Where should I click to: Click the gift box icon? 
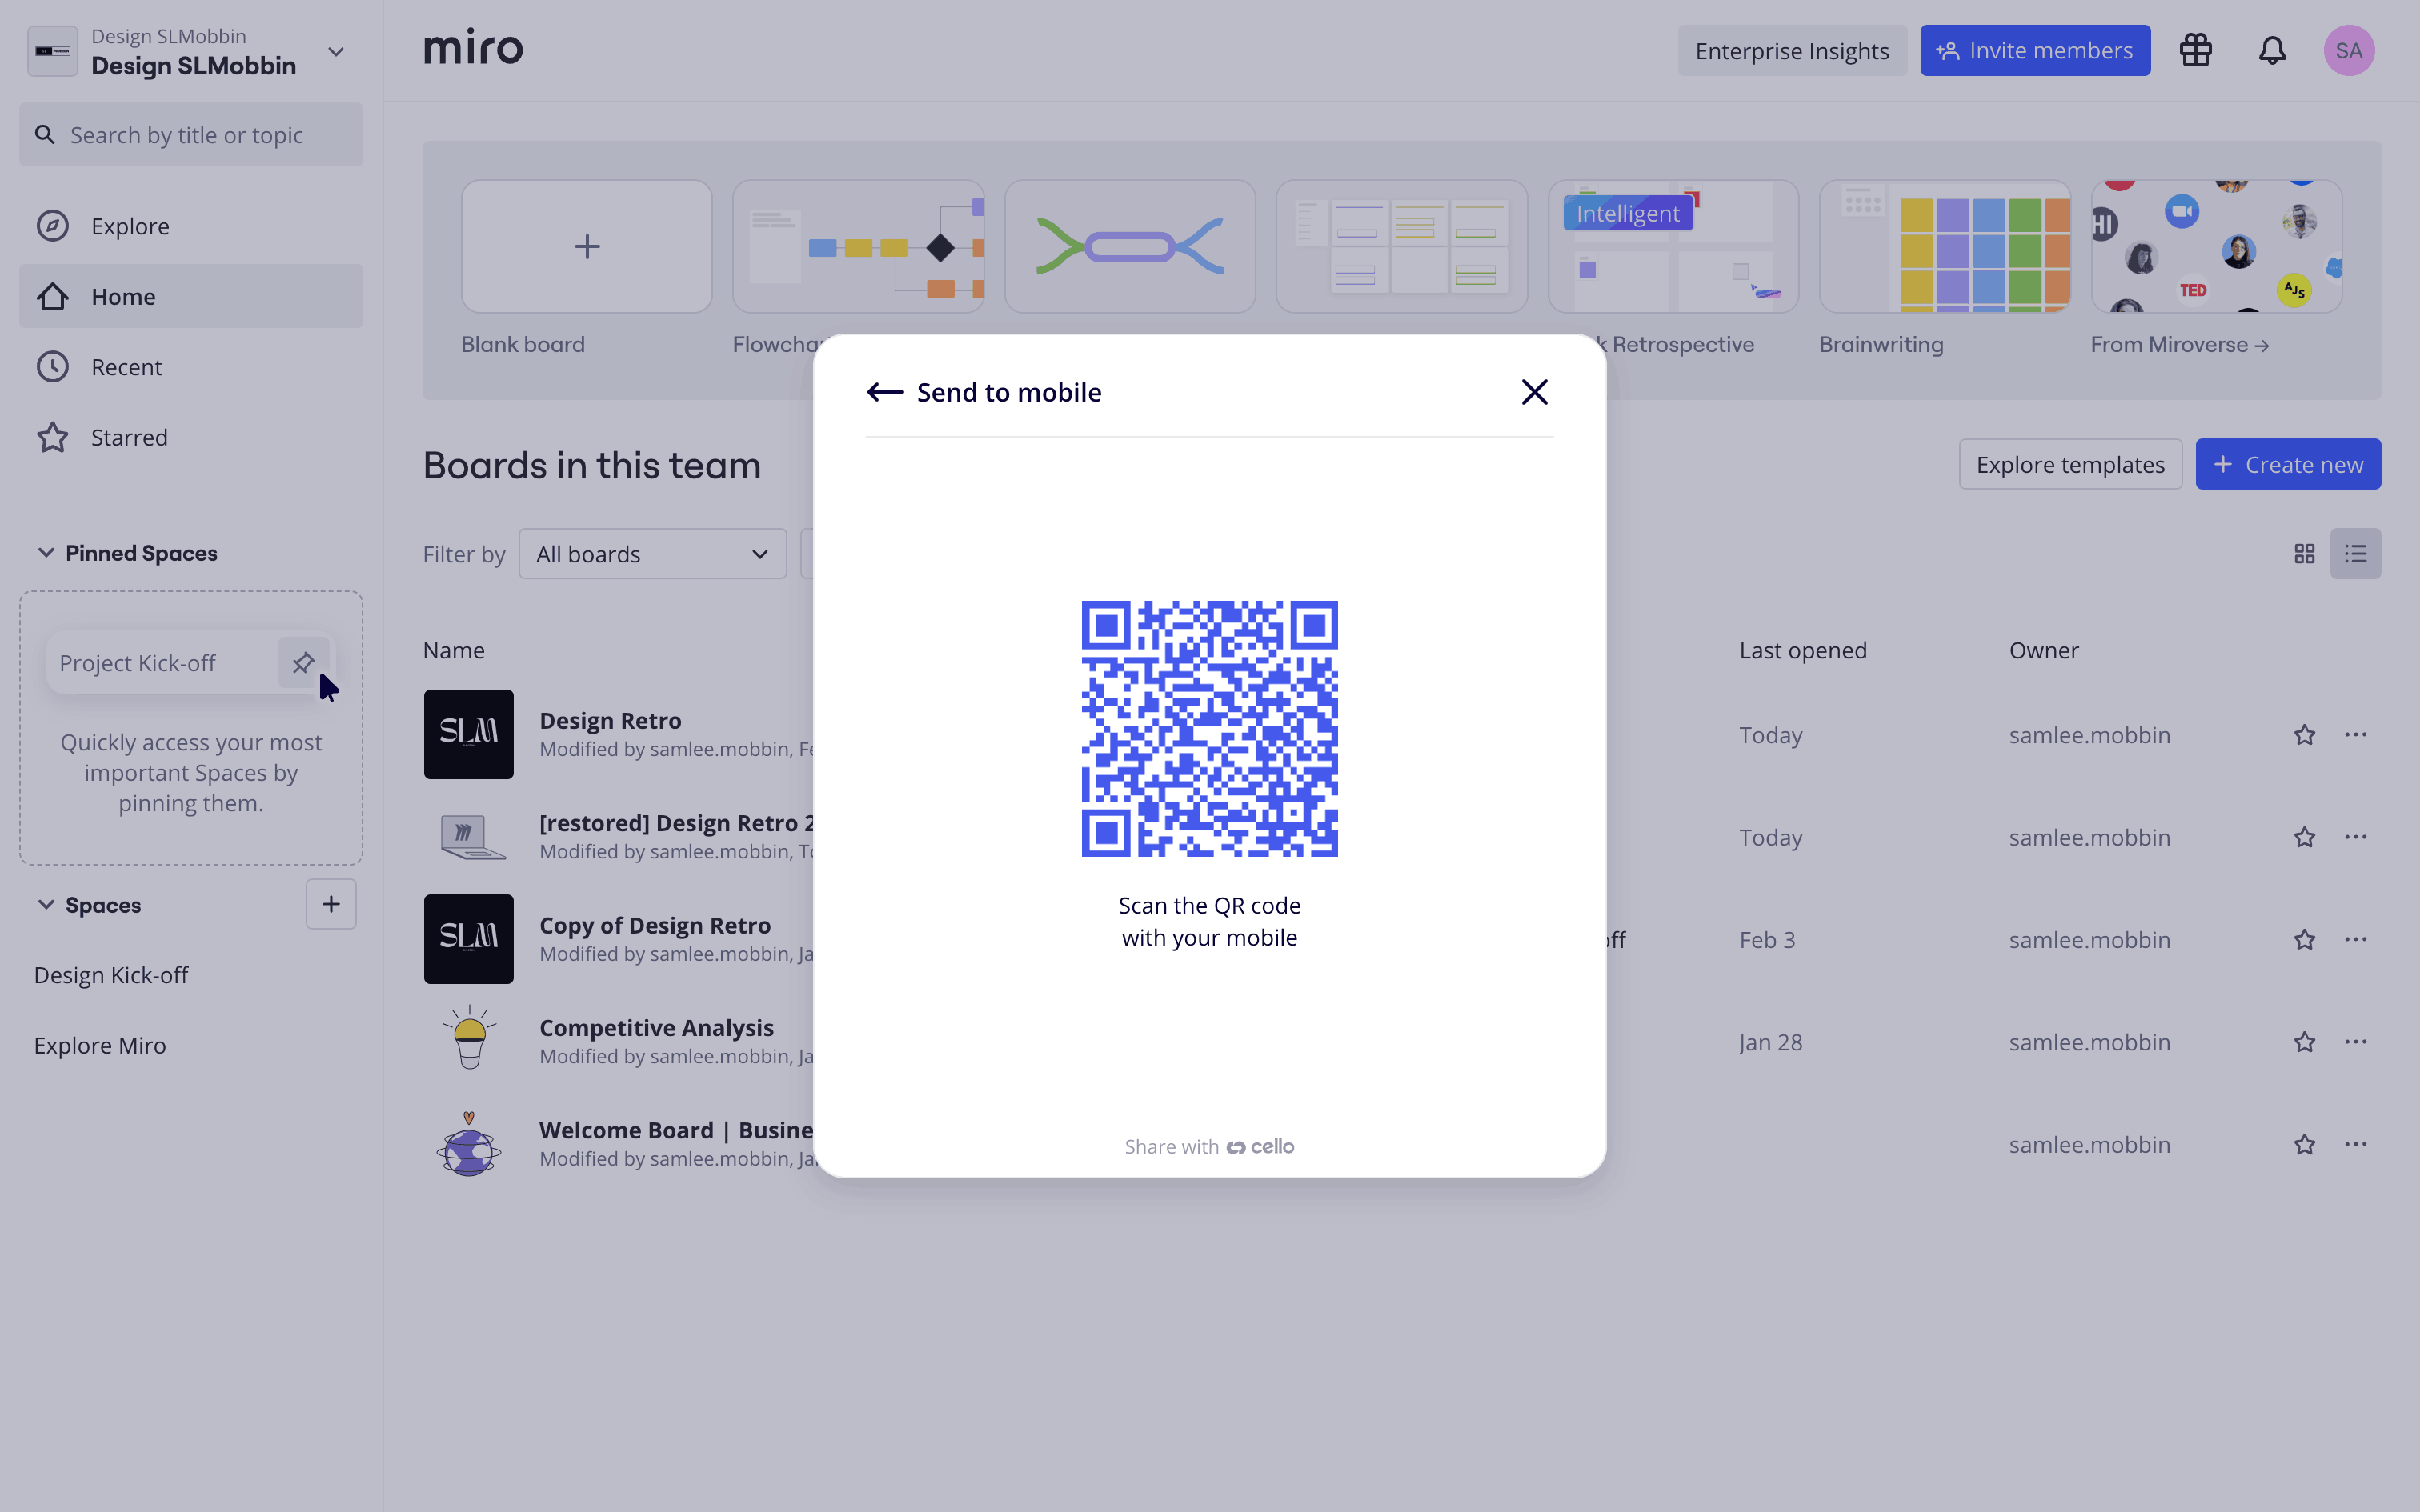(2195, 51)
